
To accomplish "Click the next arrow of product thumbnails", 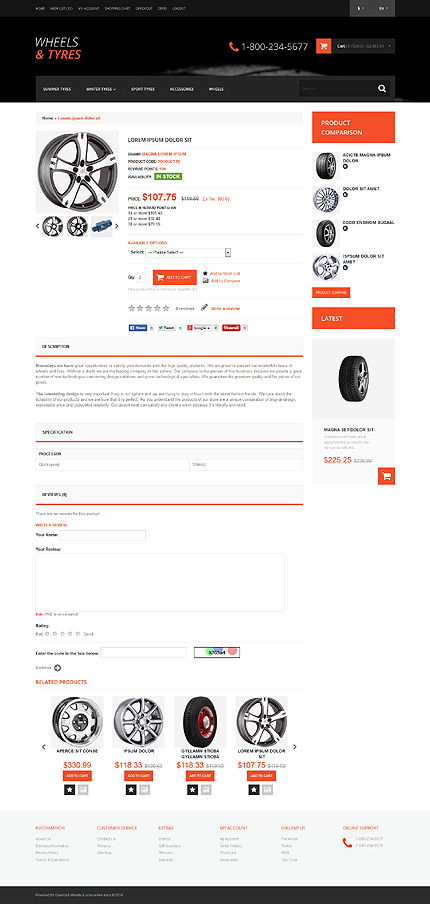I will tap(116, 226).
